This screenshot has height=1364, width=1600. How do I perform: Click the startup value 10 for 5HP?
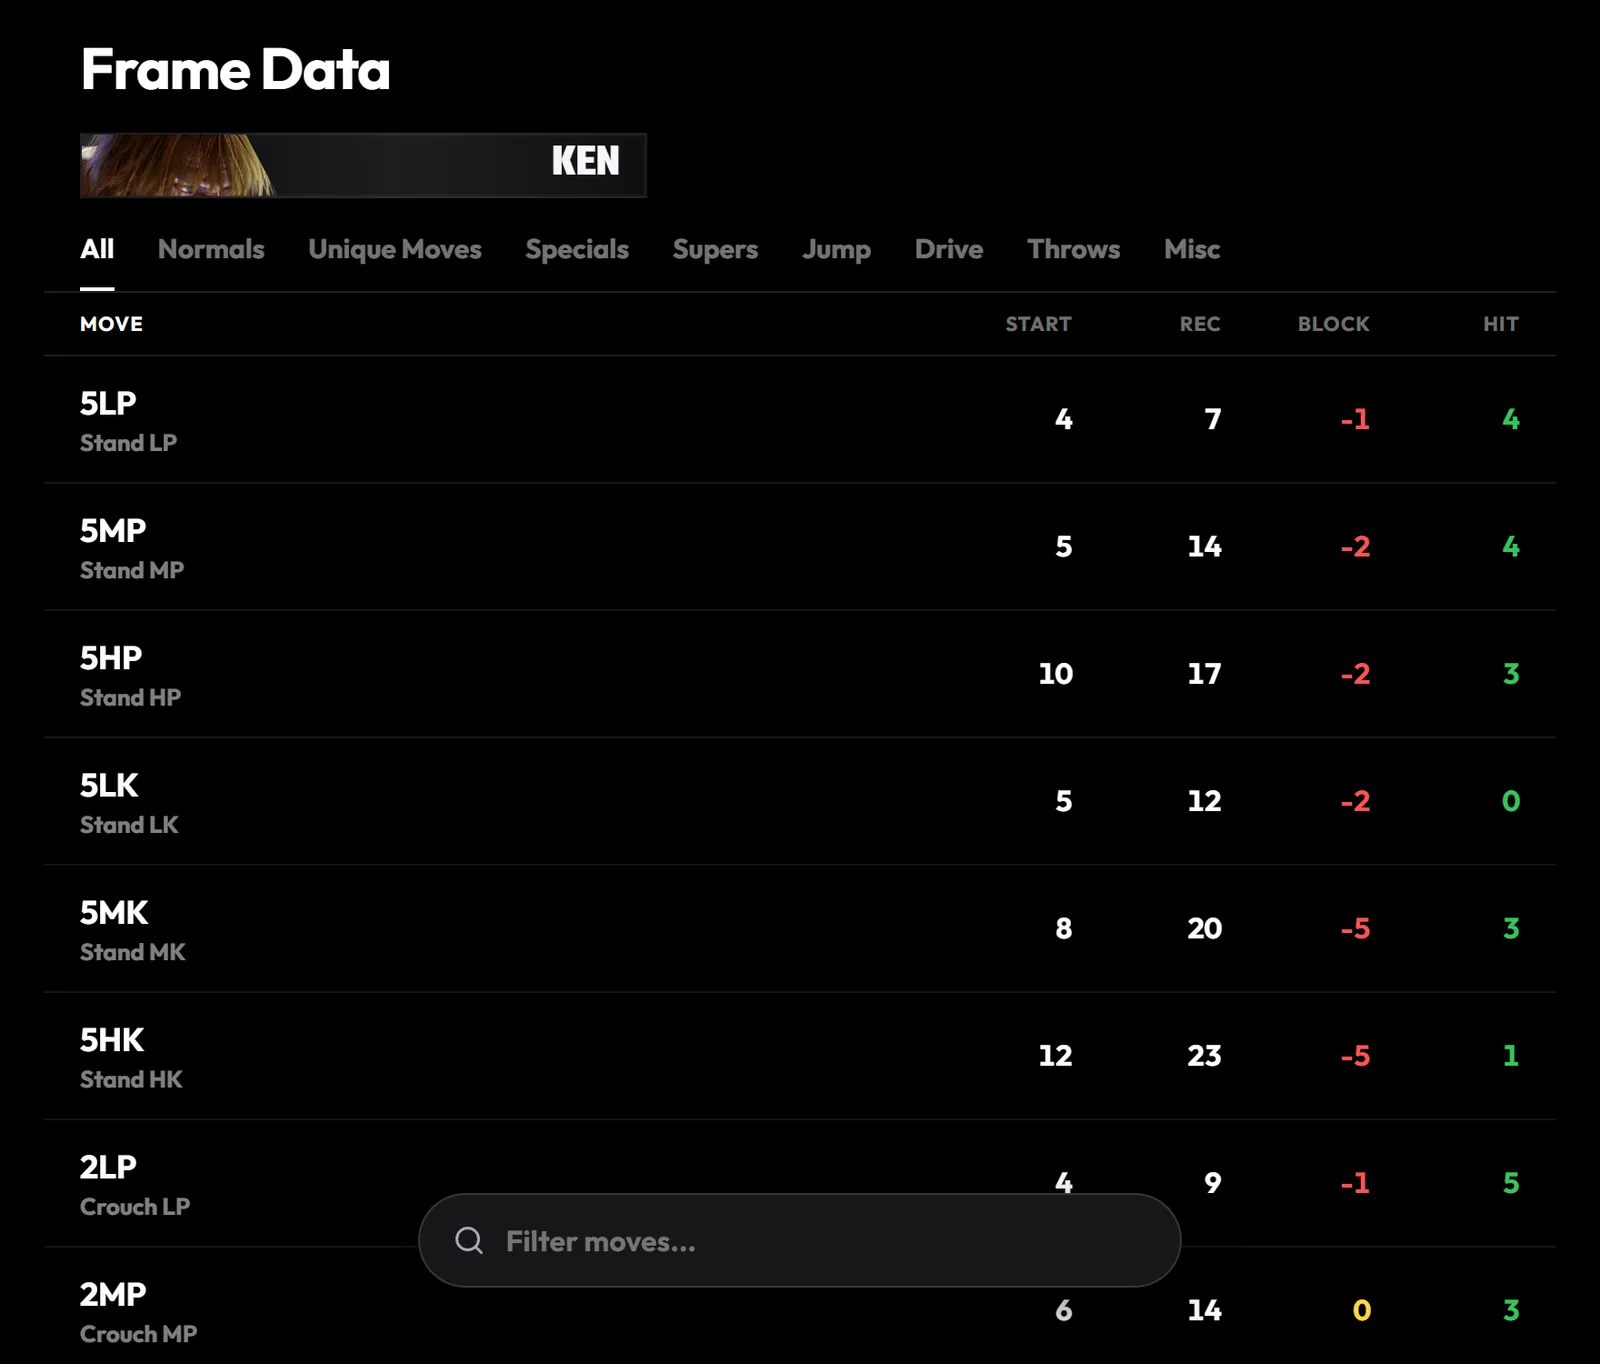point(1056,673)
